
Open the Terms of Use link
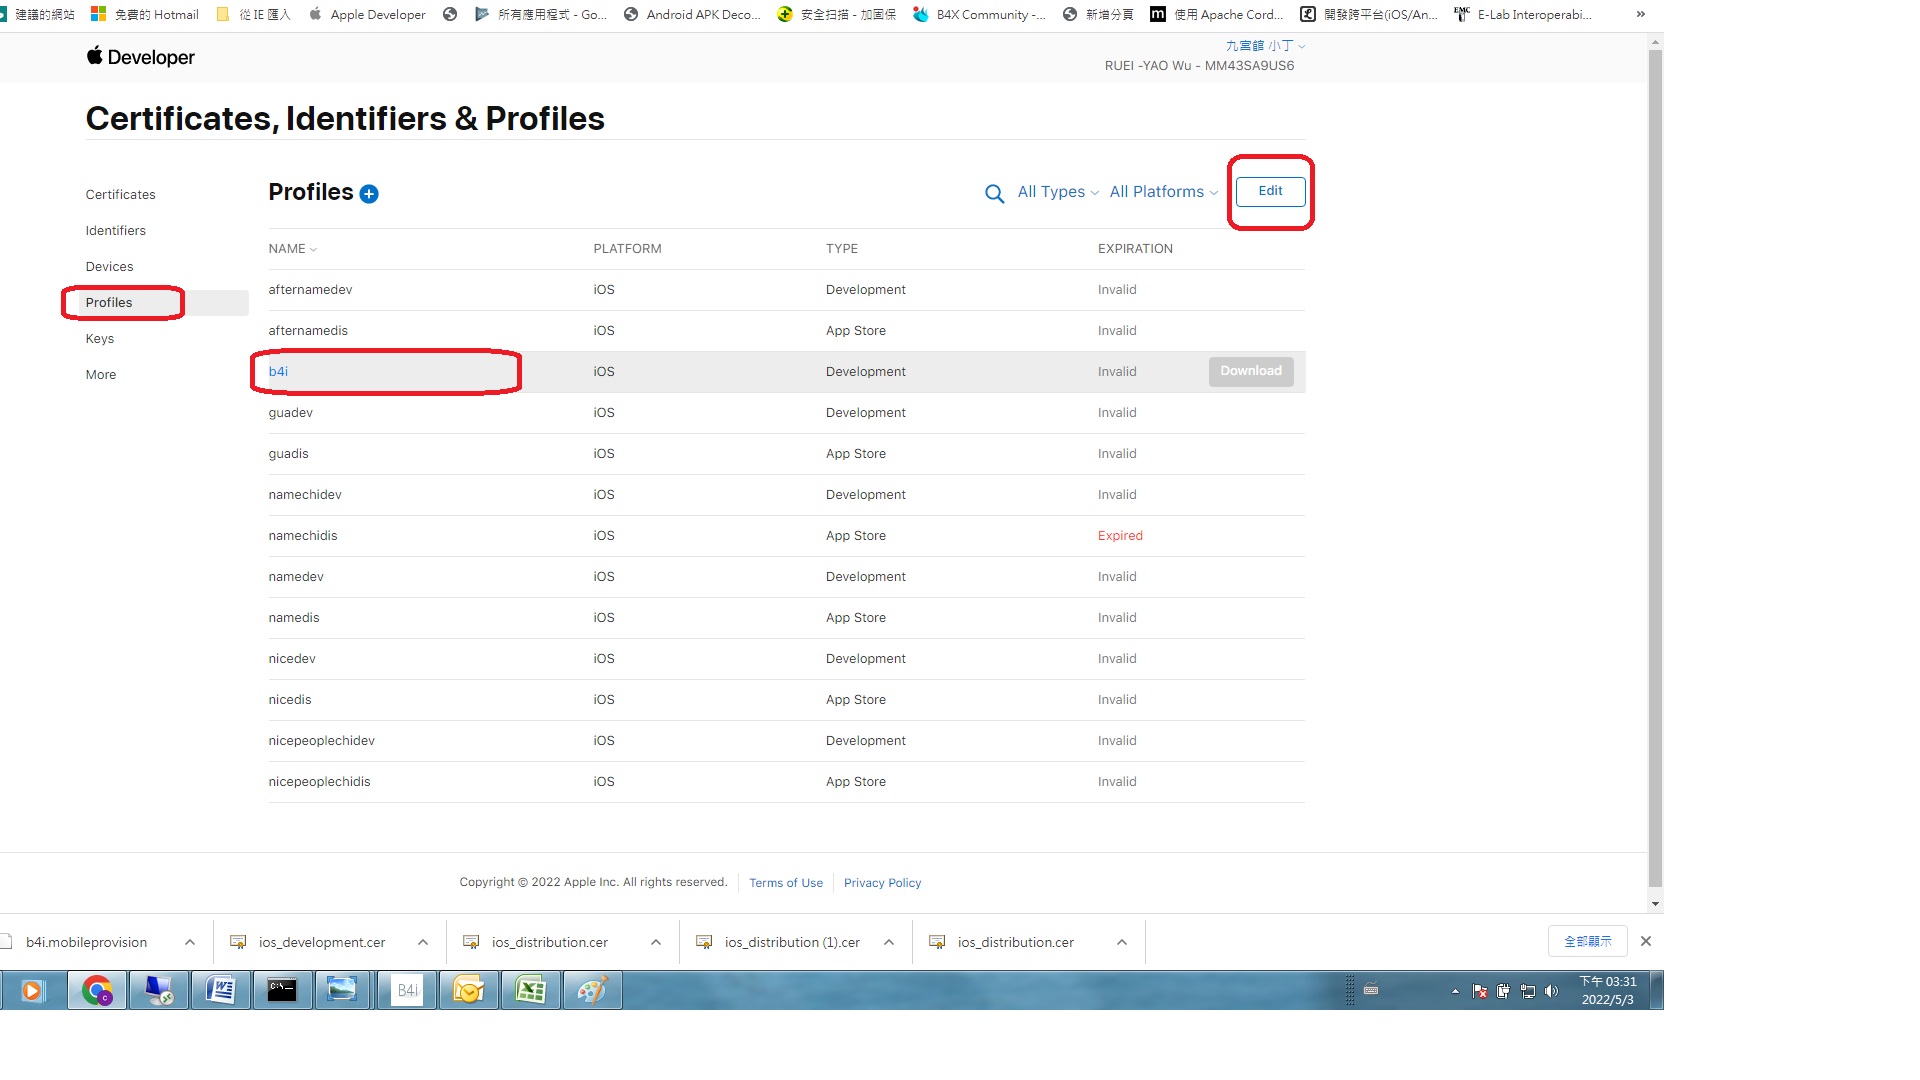pyautogui.click(x=785, y=883)
